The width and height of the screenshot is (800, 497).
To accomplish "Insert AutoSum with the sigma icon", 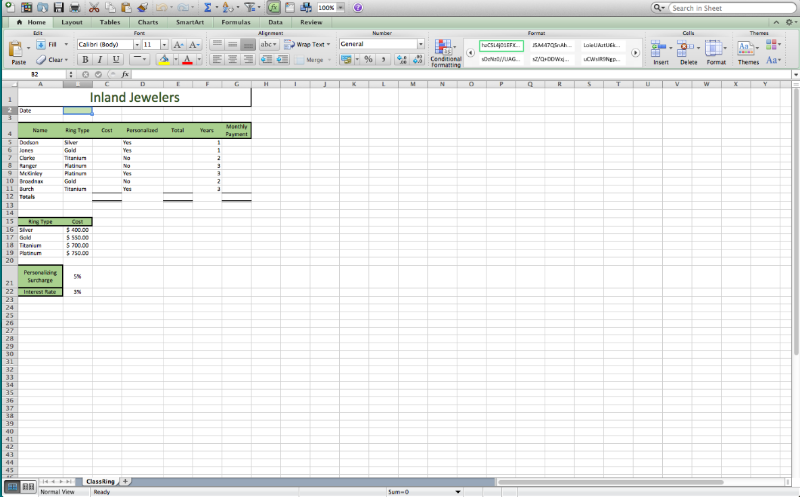I will [x=207, y=7].
